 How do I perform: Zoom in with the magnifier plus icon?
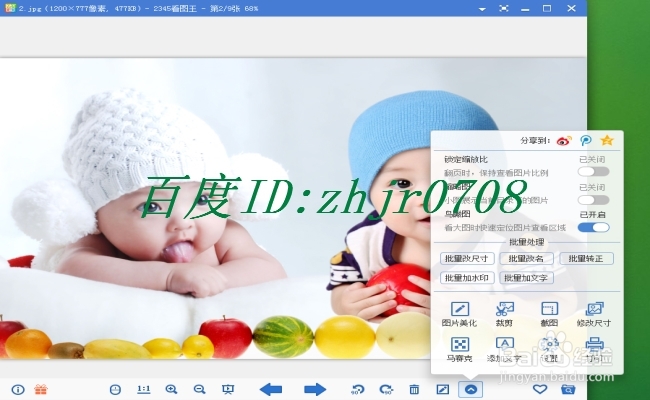tap(171, 389)
